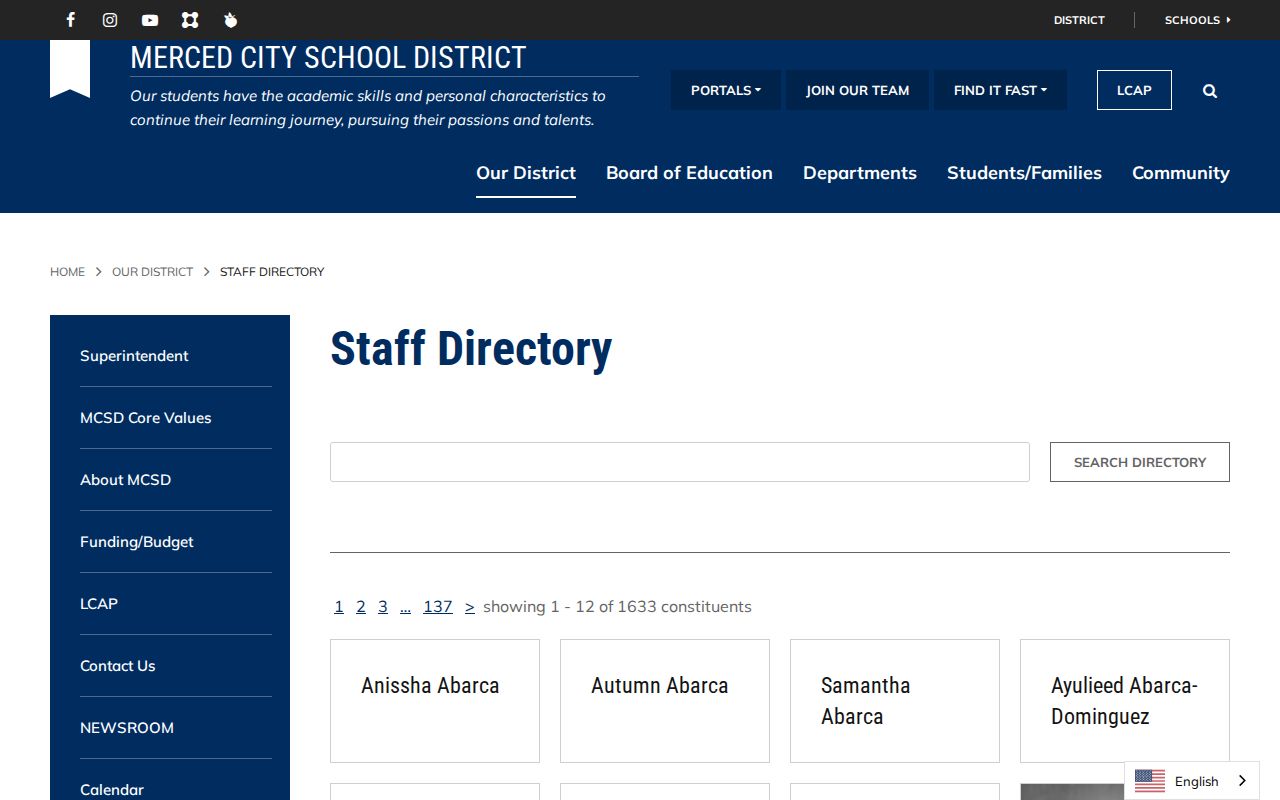Viewport: 1280px width, 800px height.
Task: Open the English language selector
Action: tap(1192, 781)
